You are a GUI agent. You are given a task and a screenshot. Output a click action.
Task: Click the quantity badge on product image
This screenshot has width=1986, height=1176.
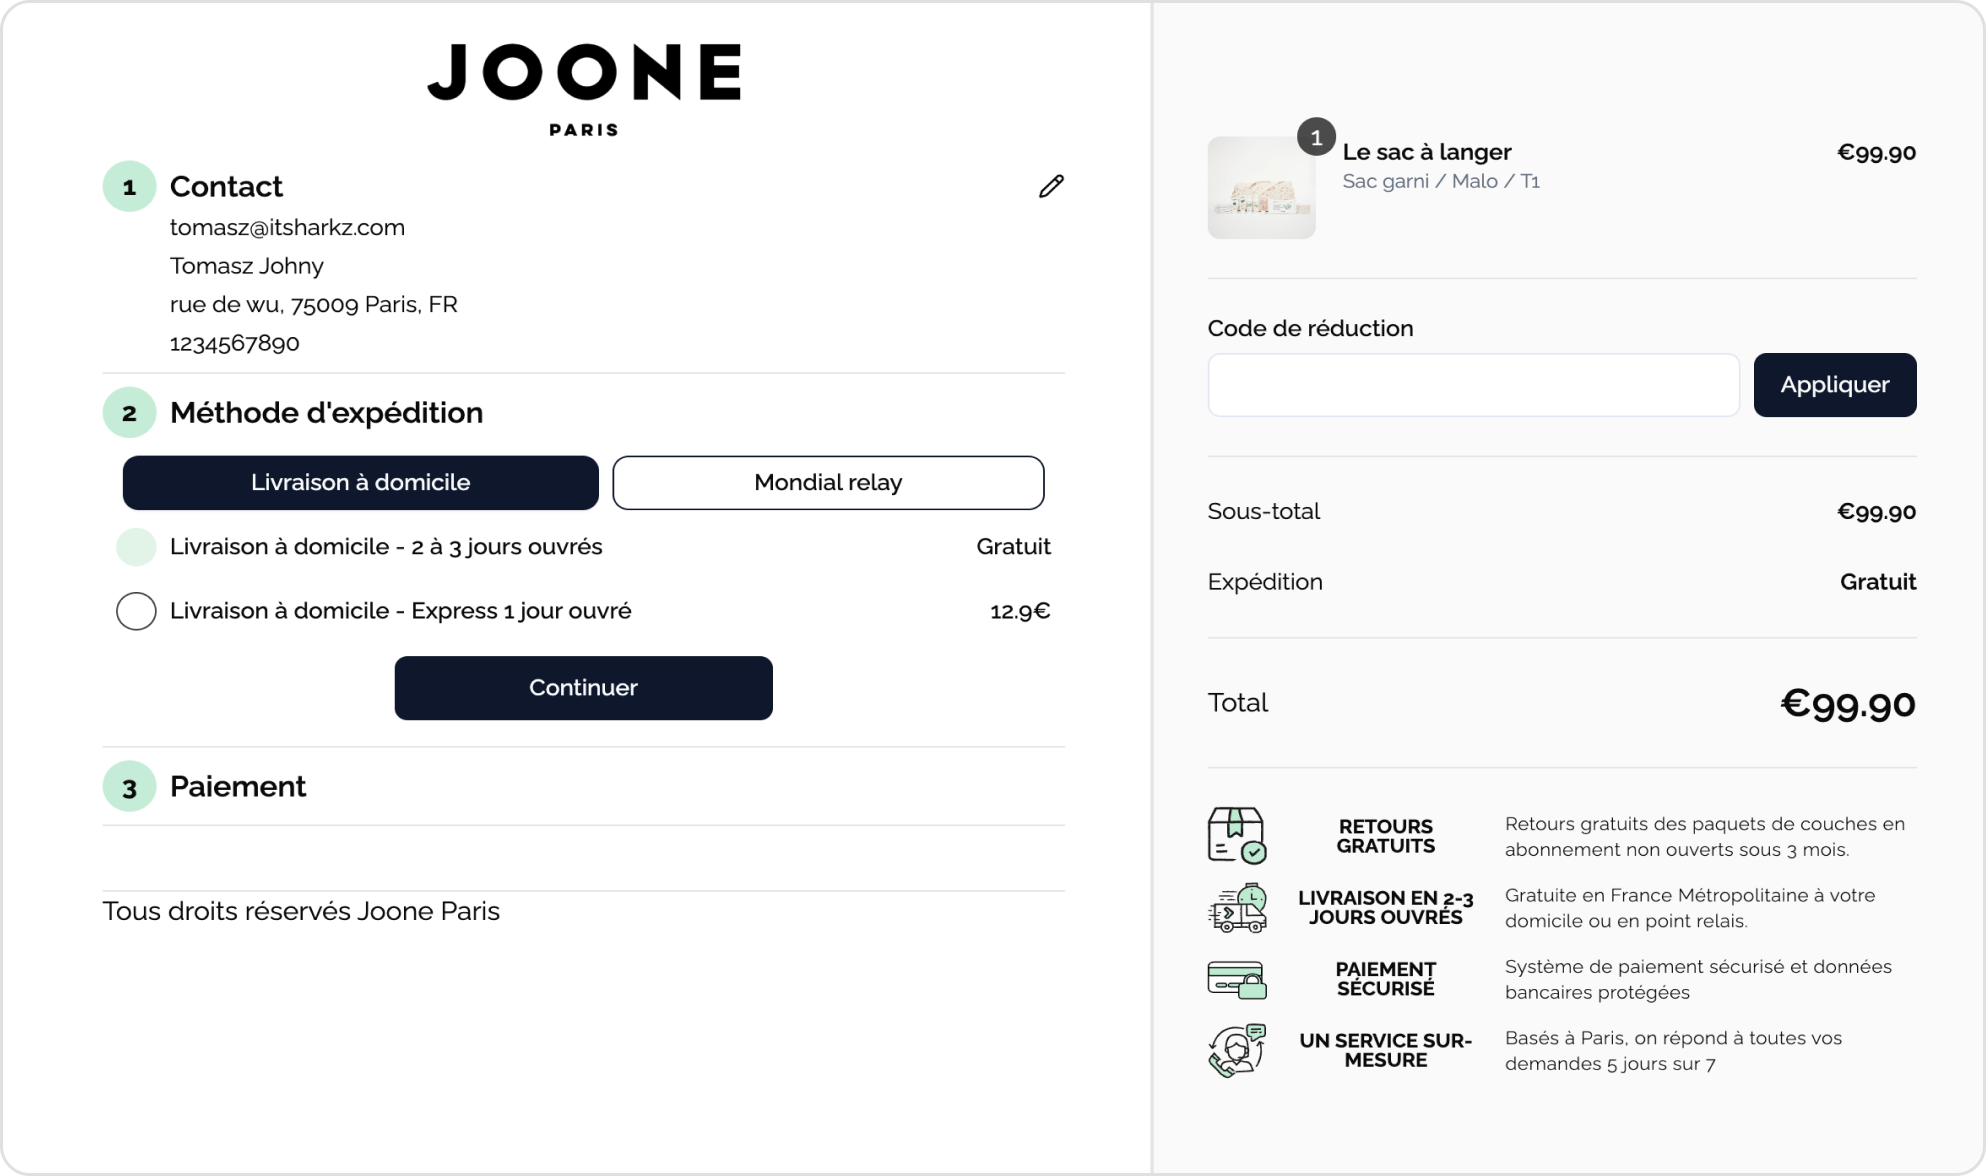pos(1316,137)
